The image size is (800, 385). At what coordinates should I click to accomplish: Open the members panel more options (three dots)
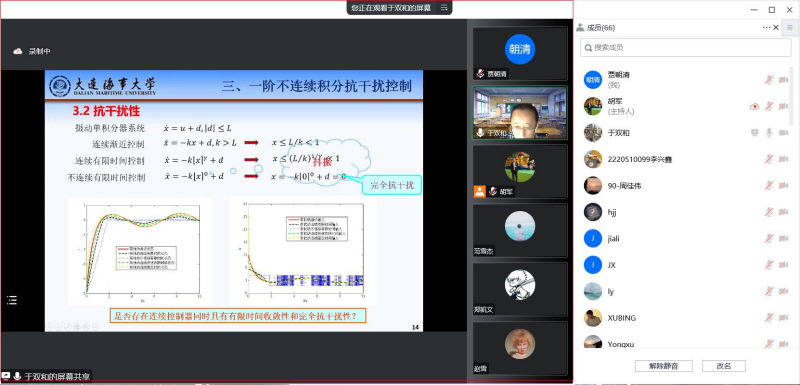(x=766, y=28)
